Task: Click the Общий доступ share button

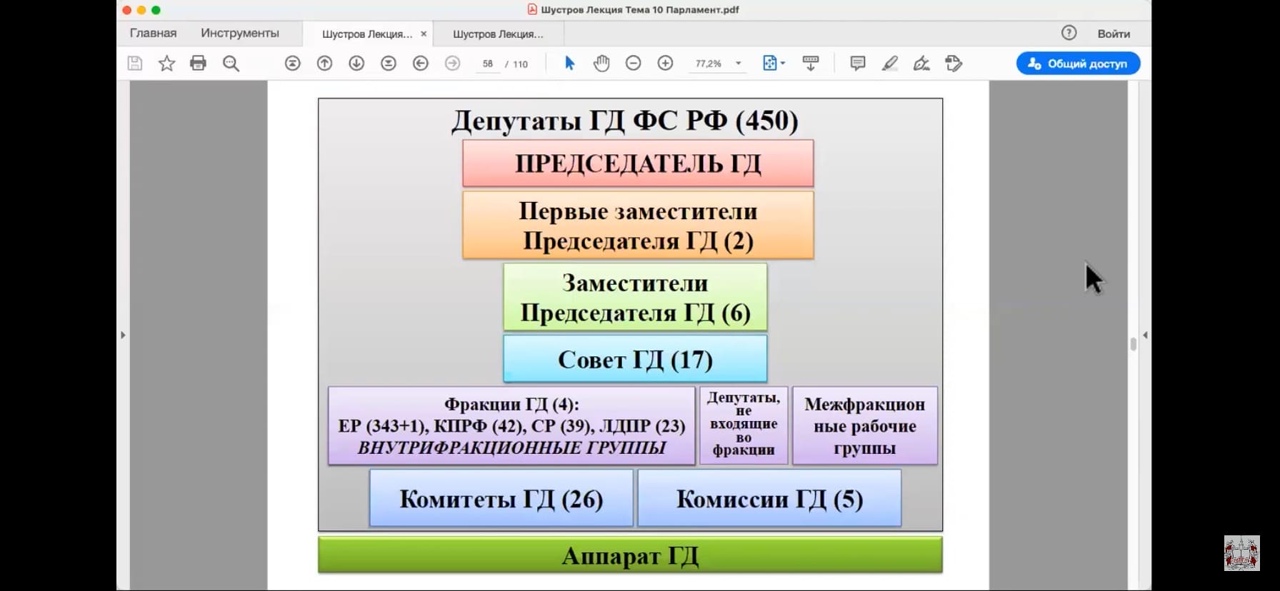Action: click(x=1078, y=63)
